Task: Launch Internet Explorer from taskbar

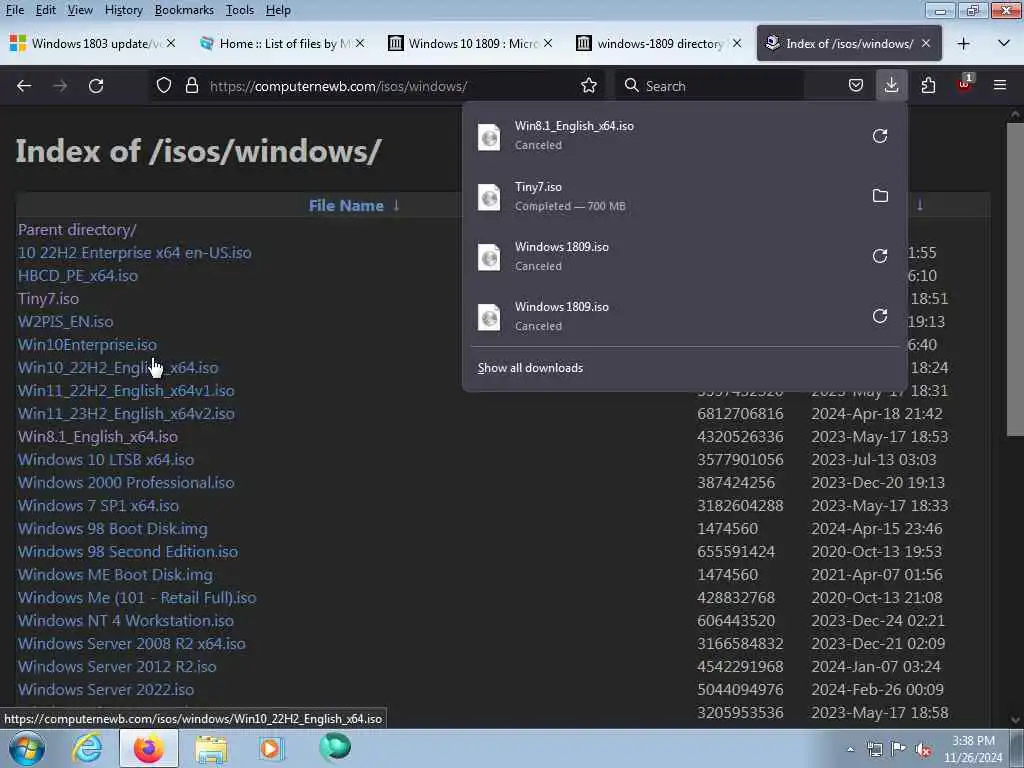Action: pos(87,748)
